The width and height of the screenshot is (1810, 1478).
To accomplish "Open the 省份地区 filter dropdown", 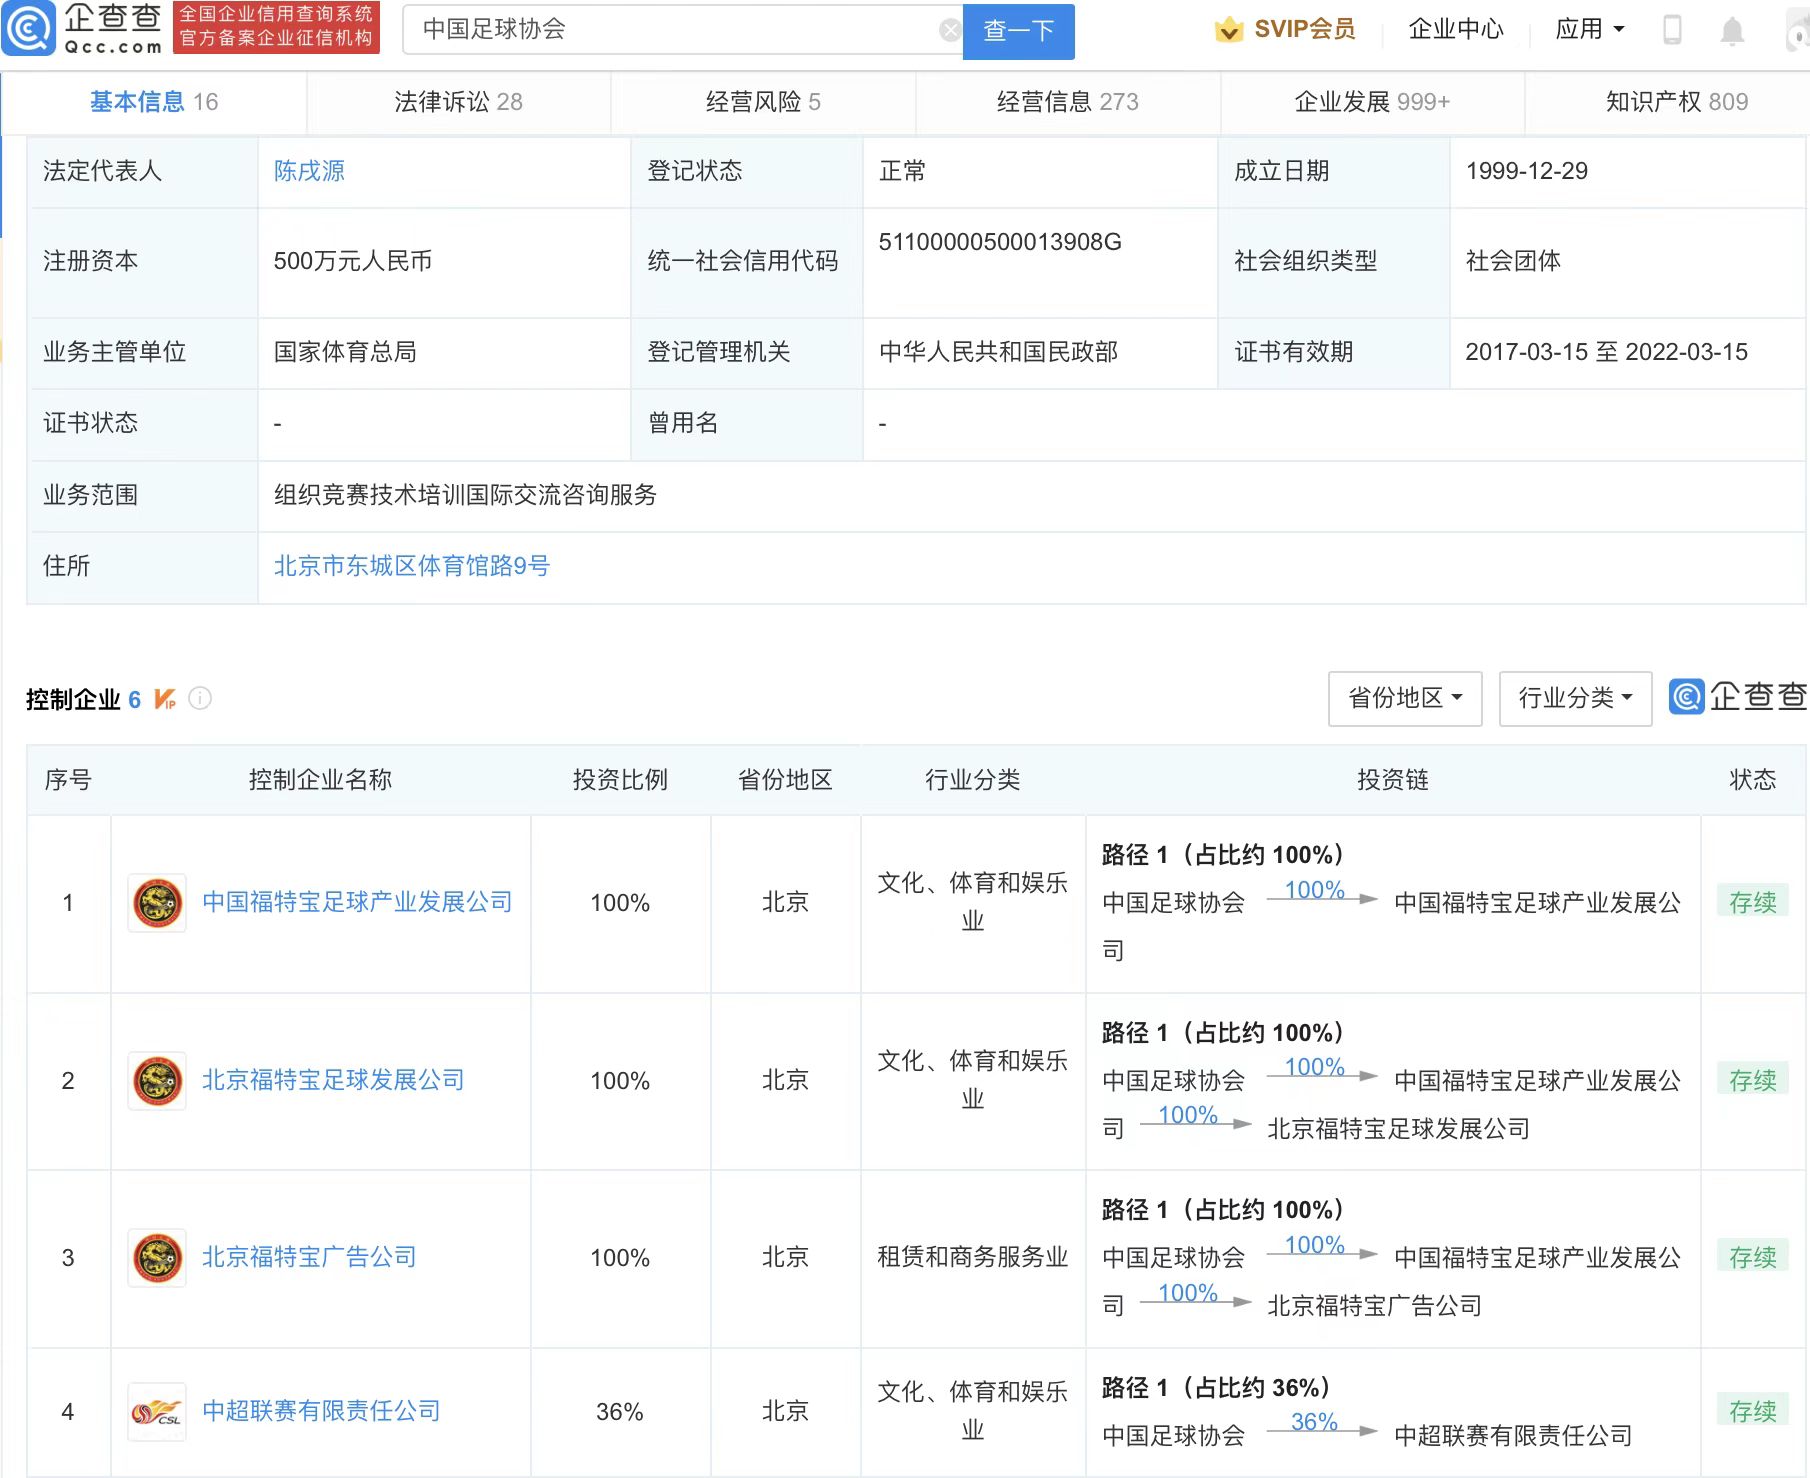I will [x=1405, y=698].
